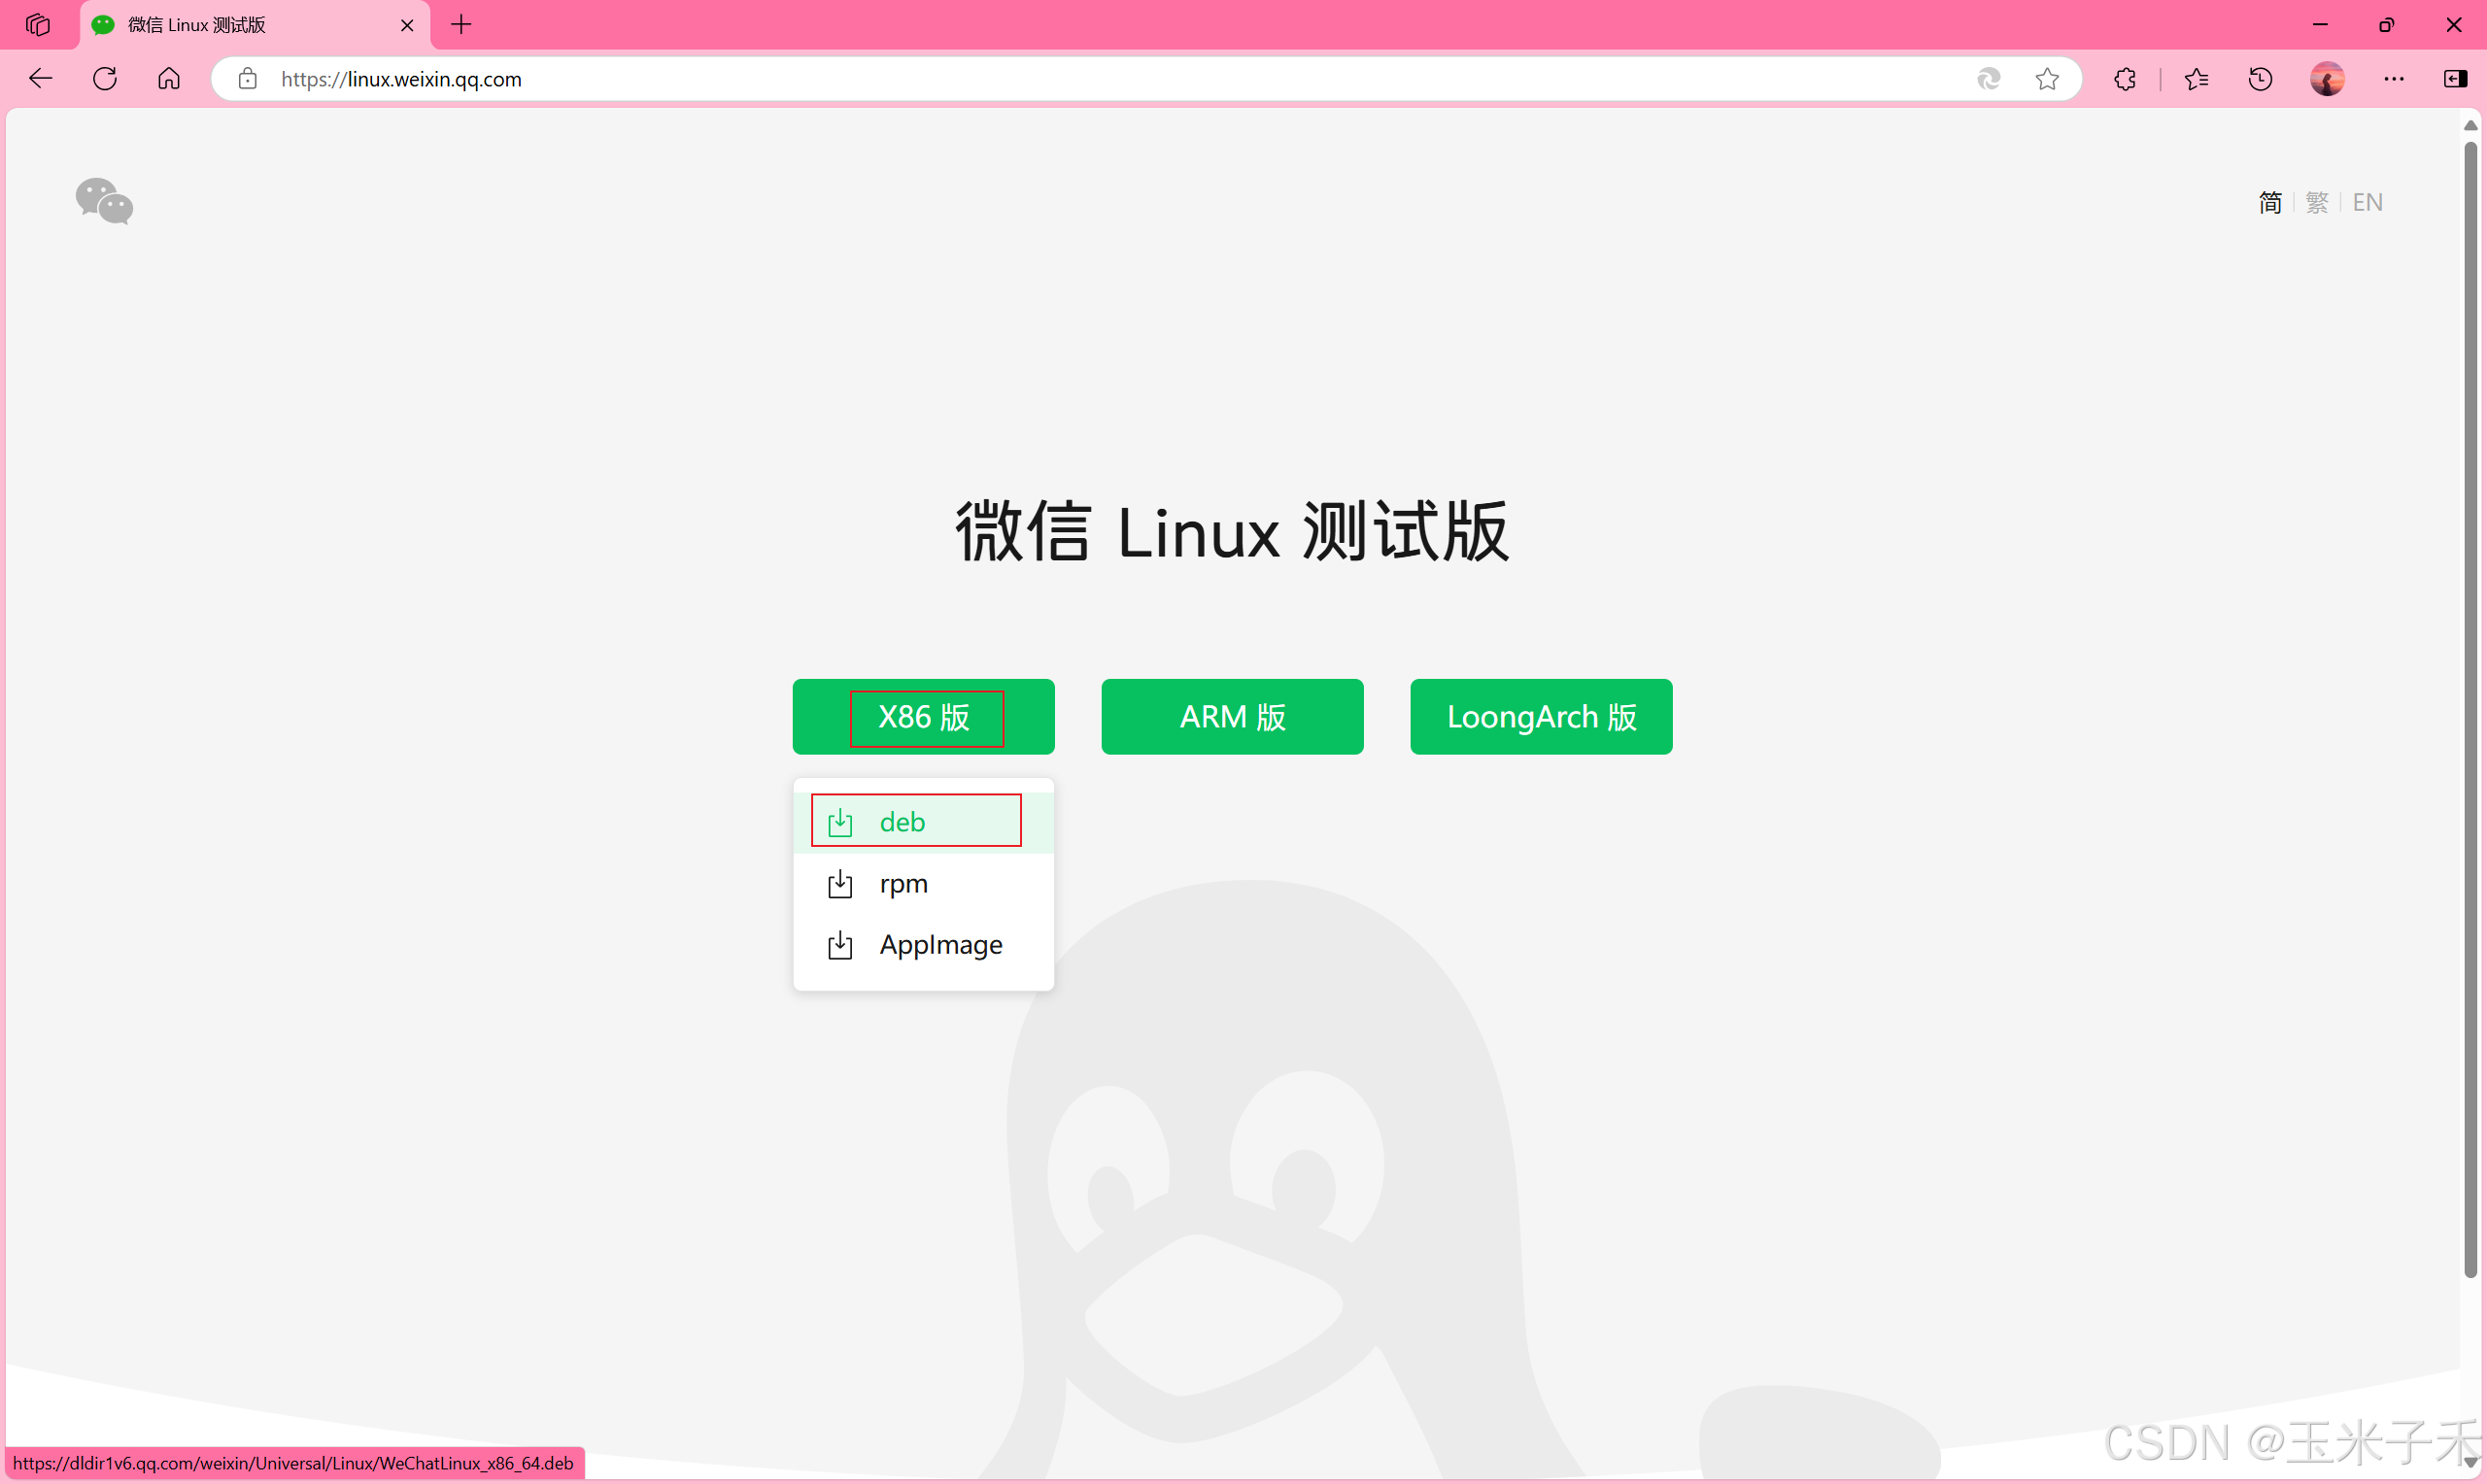Expand the LoongArch 版 download options

pos(1540,717)
